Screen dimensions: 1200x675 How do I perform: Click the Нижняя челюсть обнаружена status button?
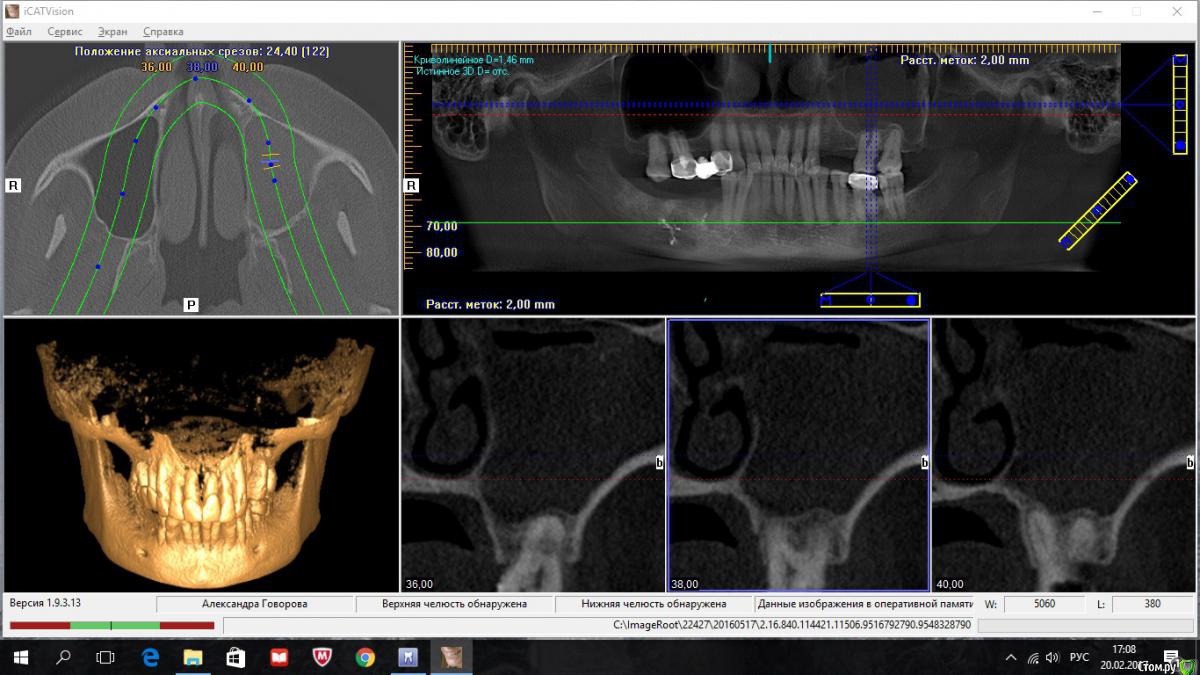[653, 604]
